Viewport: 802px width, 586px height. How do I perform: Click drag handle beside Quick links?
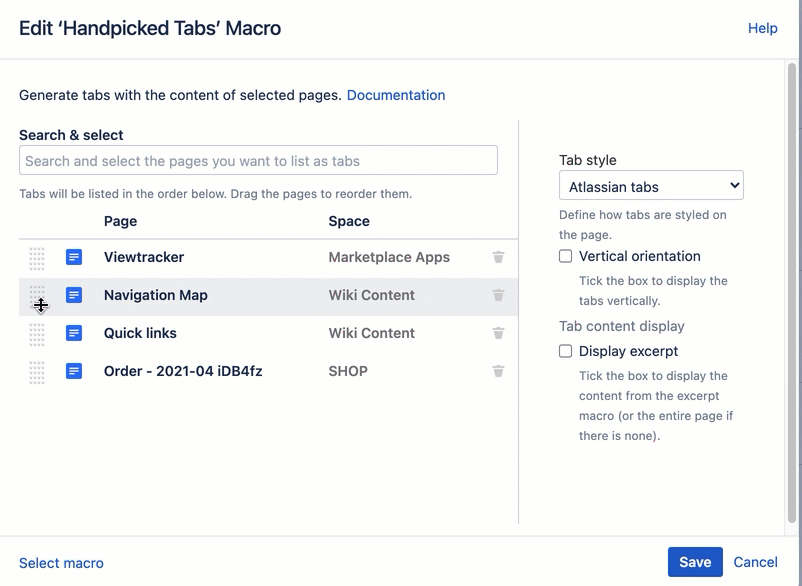tap(37, 334)
